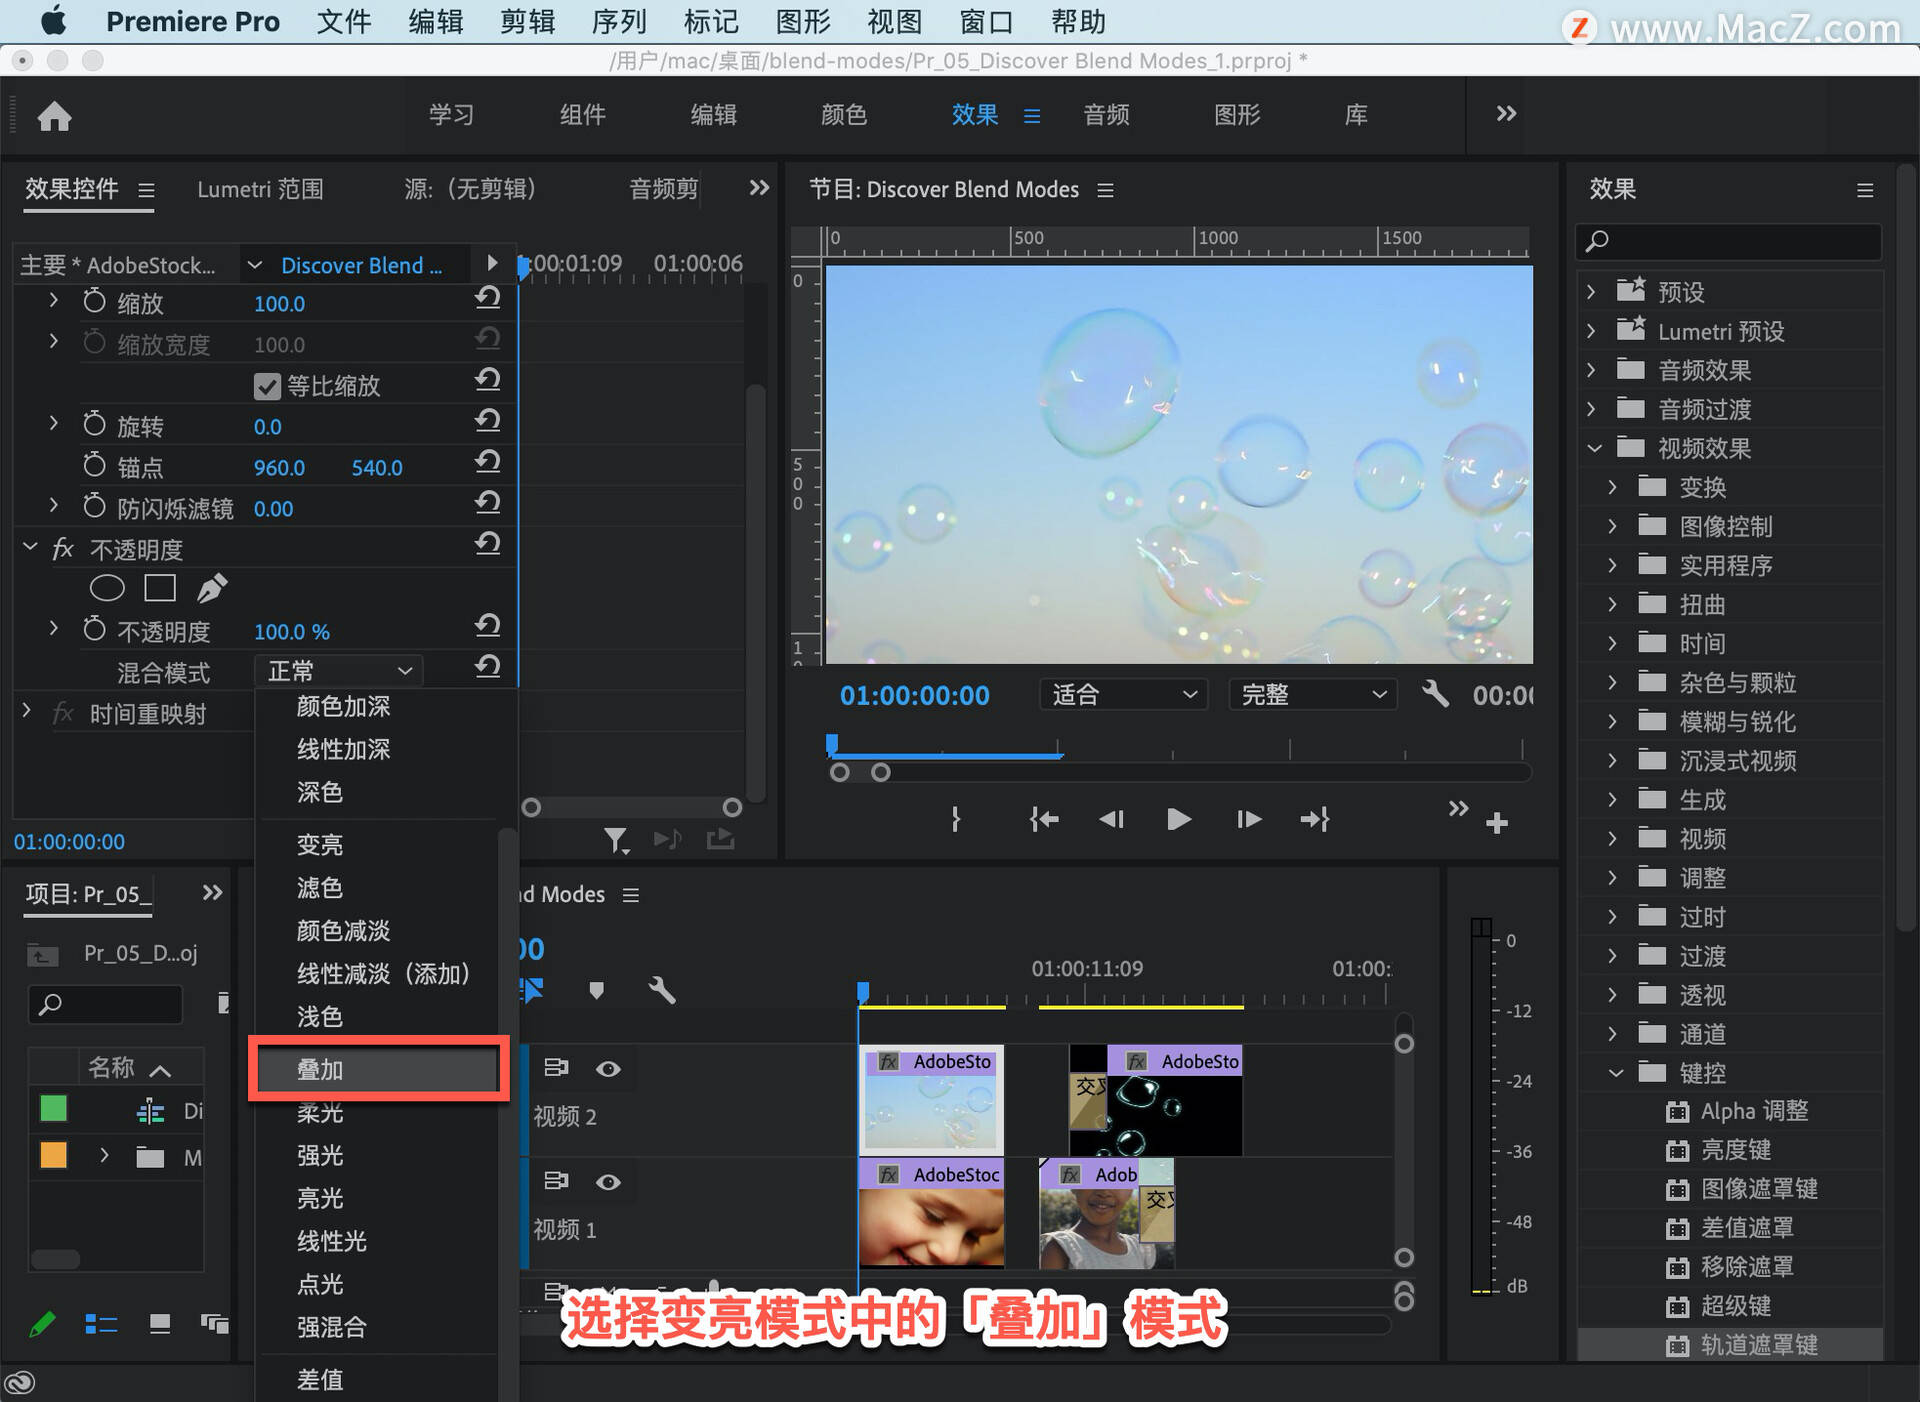Toggle the 等比缩放 uniform scale checkbox
1920x1402 pixels.
point(267,386)
